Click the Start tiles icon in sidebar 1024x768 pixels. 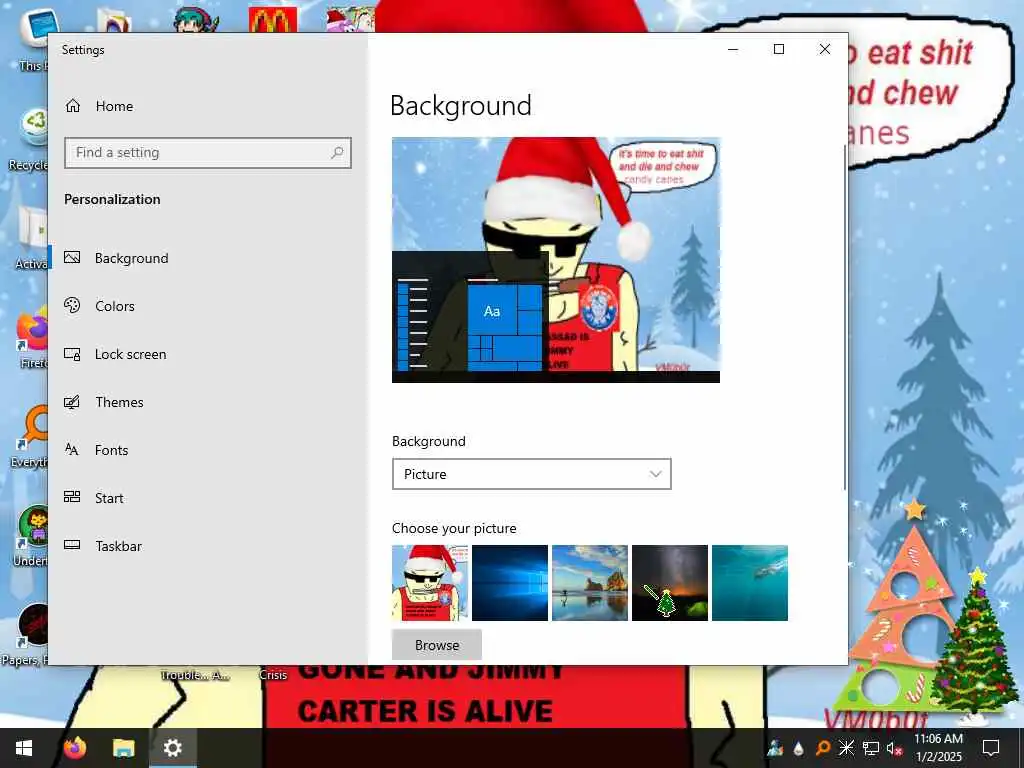tap(72, 497)
